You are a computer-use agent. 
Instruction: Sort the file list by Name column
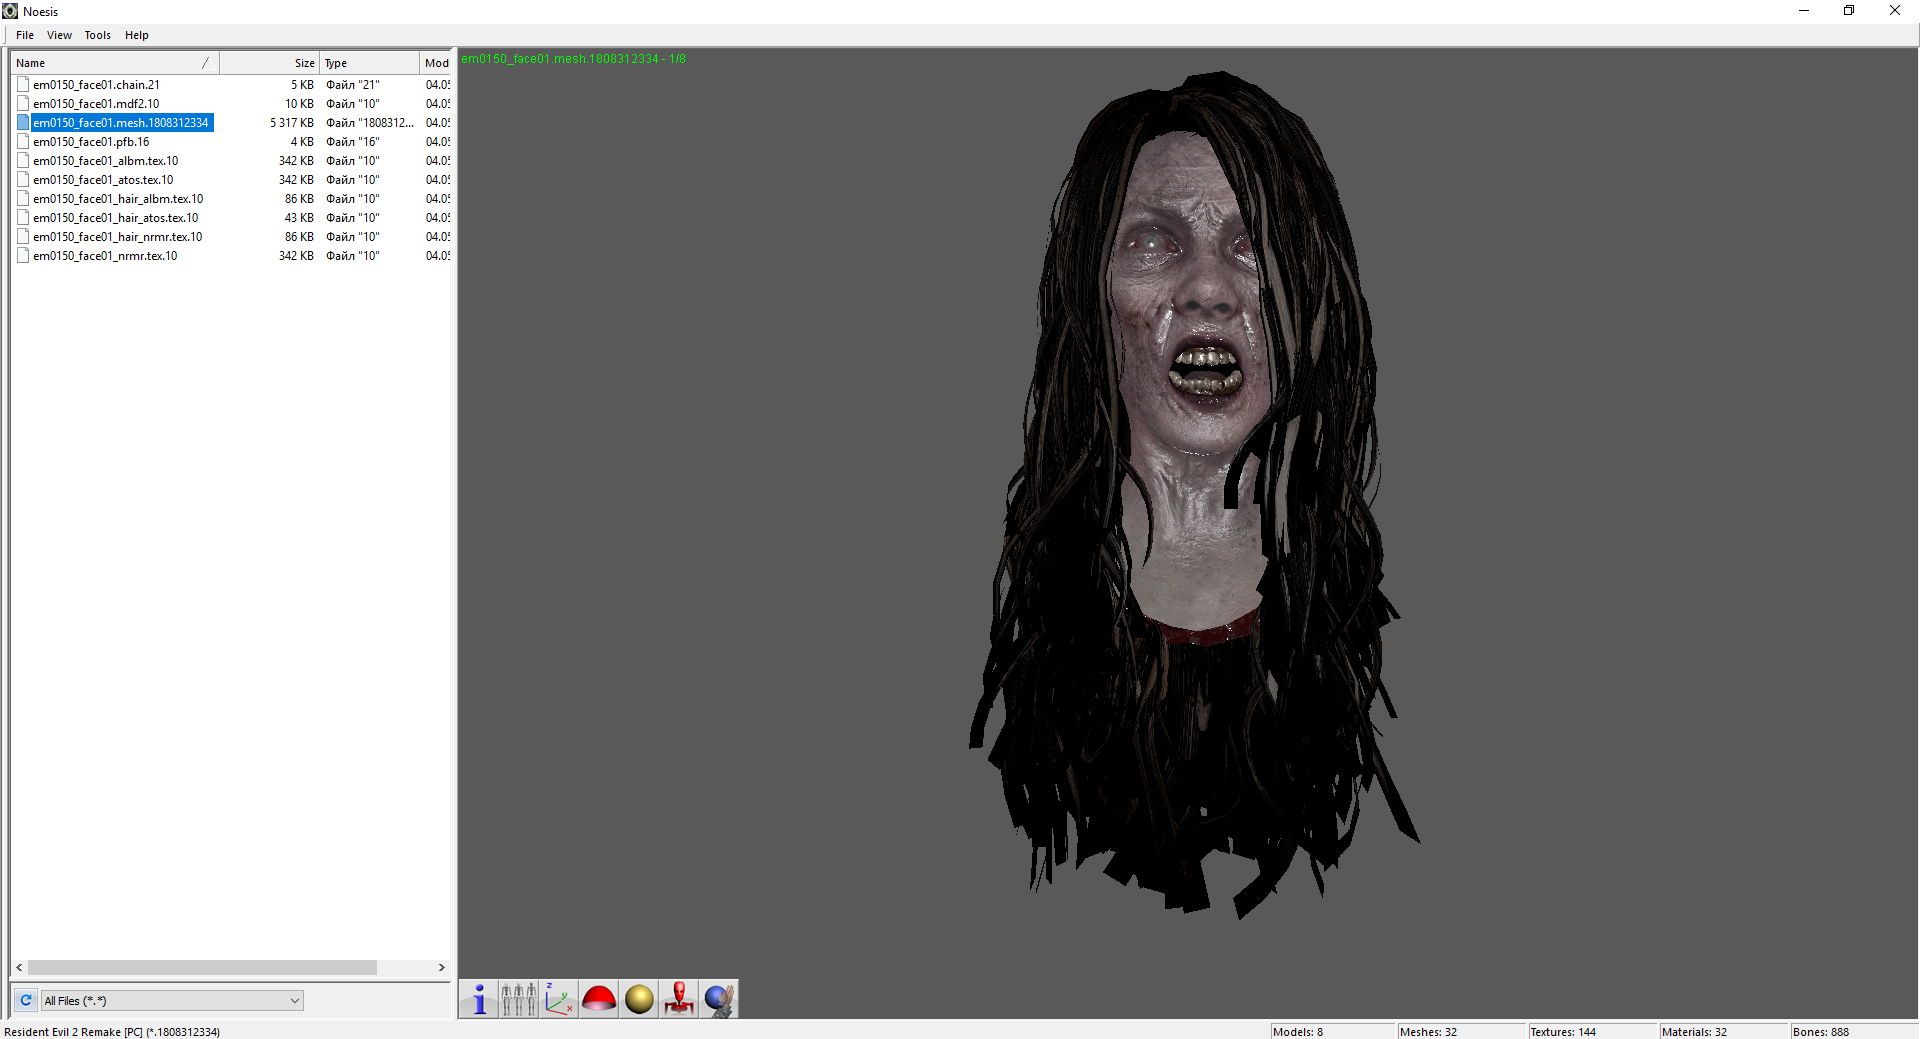tap(115, 63)
